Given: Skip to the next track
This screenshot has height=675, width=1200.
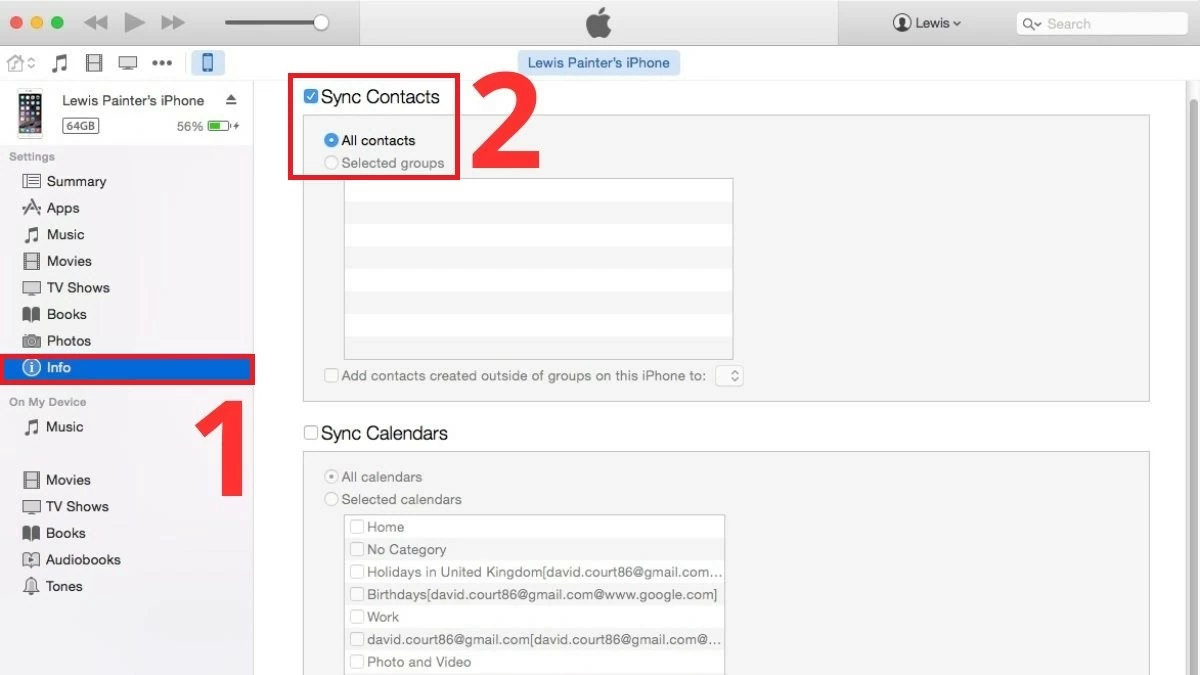Looking at the screenshot, I should 173,22.
